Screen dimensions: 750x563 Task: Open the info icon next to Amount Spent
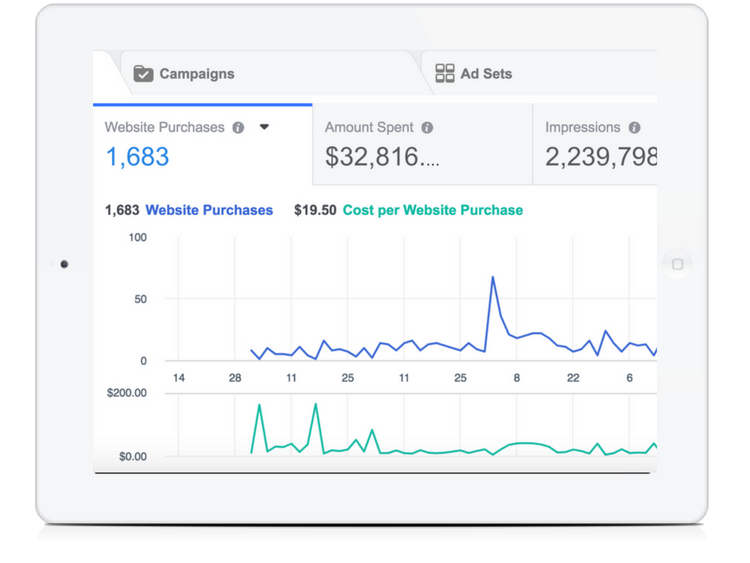tap(427, 128)
